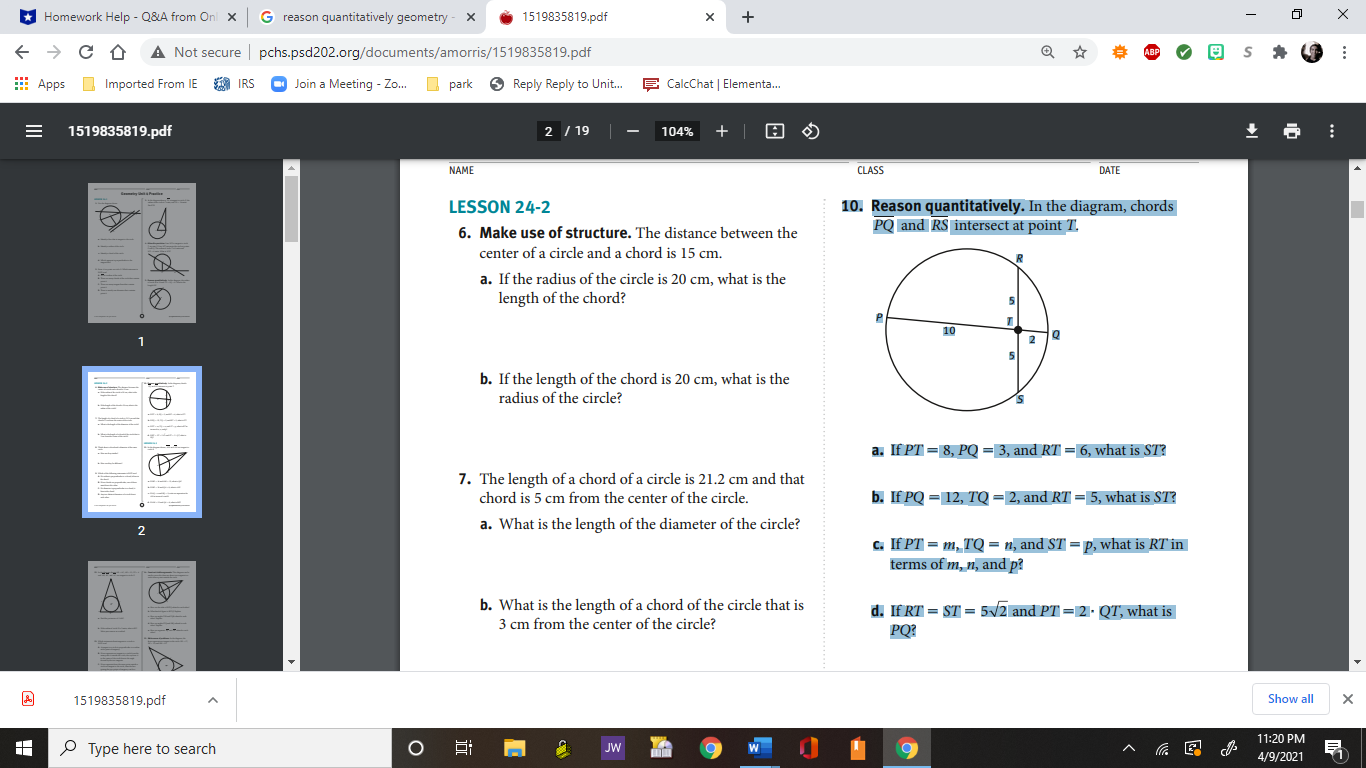1366x768 pixels.
Task: Zoom out of the PDF page
Action: click(631, 131)
